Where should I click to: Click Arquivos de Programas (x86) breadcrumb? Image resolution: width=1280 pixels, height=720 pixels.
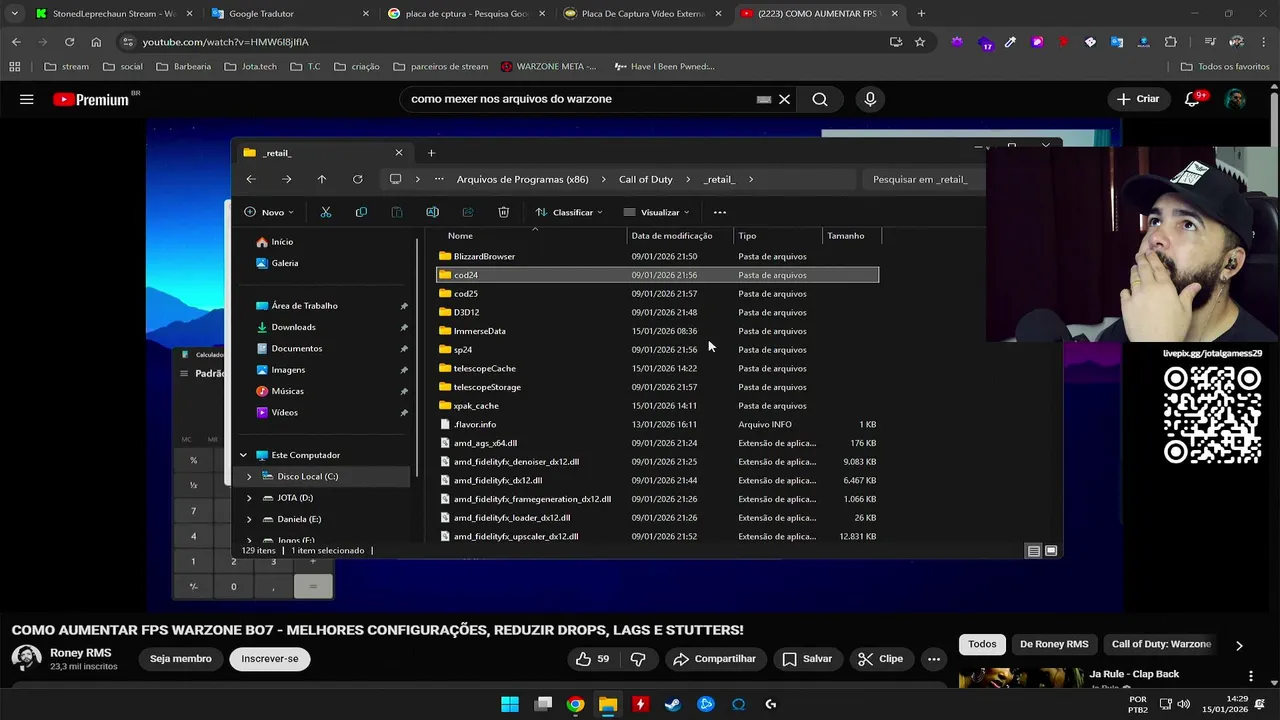(522, 180)
